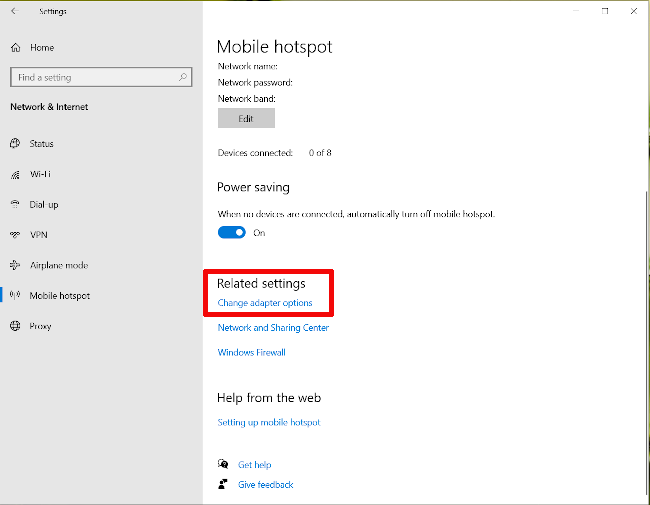Click the Wi-Fi signal icon
This screenshot has width=650, height=505.
15,175
